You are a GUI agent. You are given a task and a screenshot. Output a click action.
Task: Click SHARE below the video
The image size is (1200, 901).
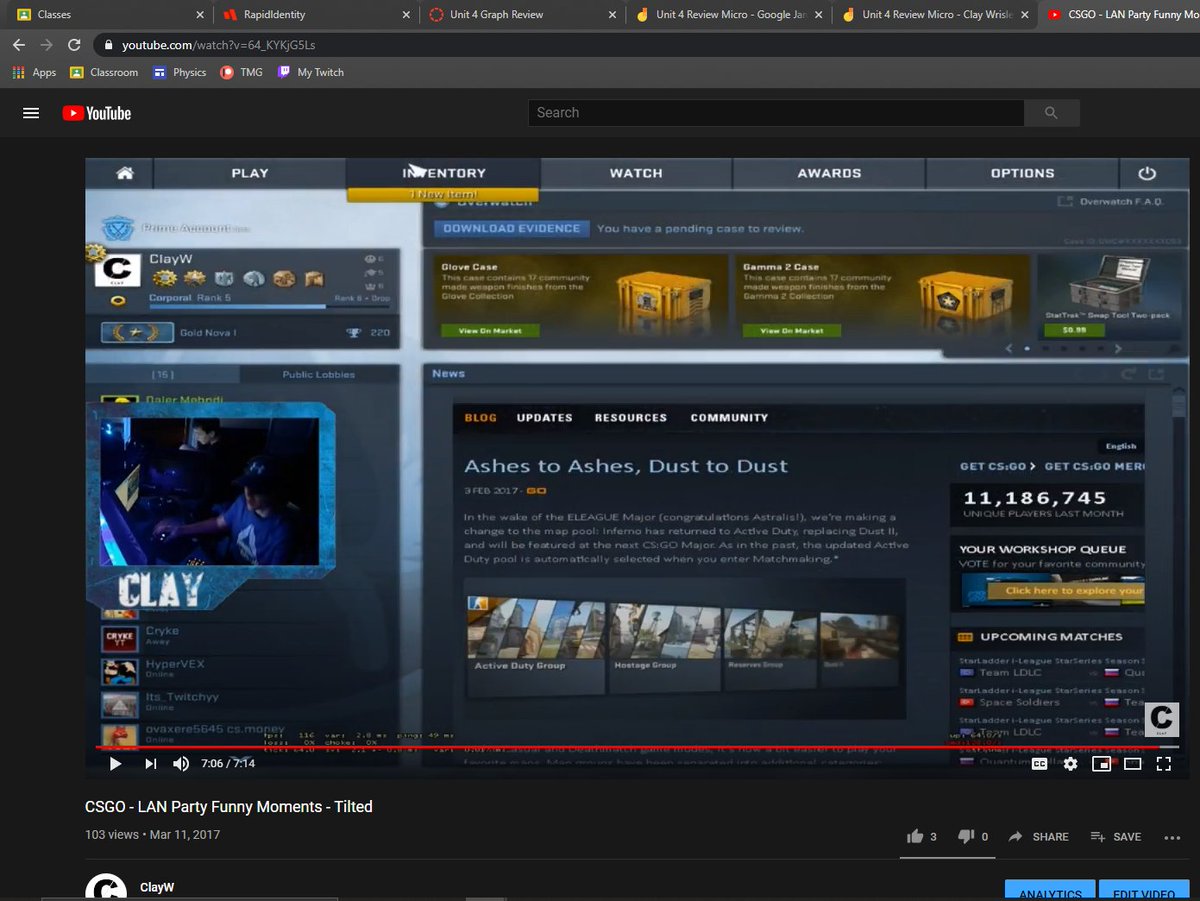1038,836
